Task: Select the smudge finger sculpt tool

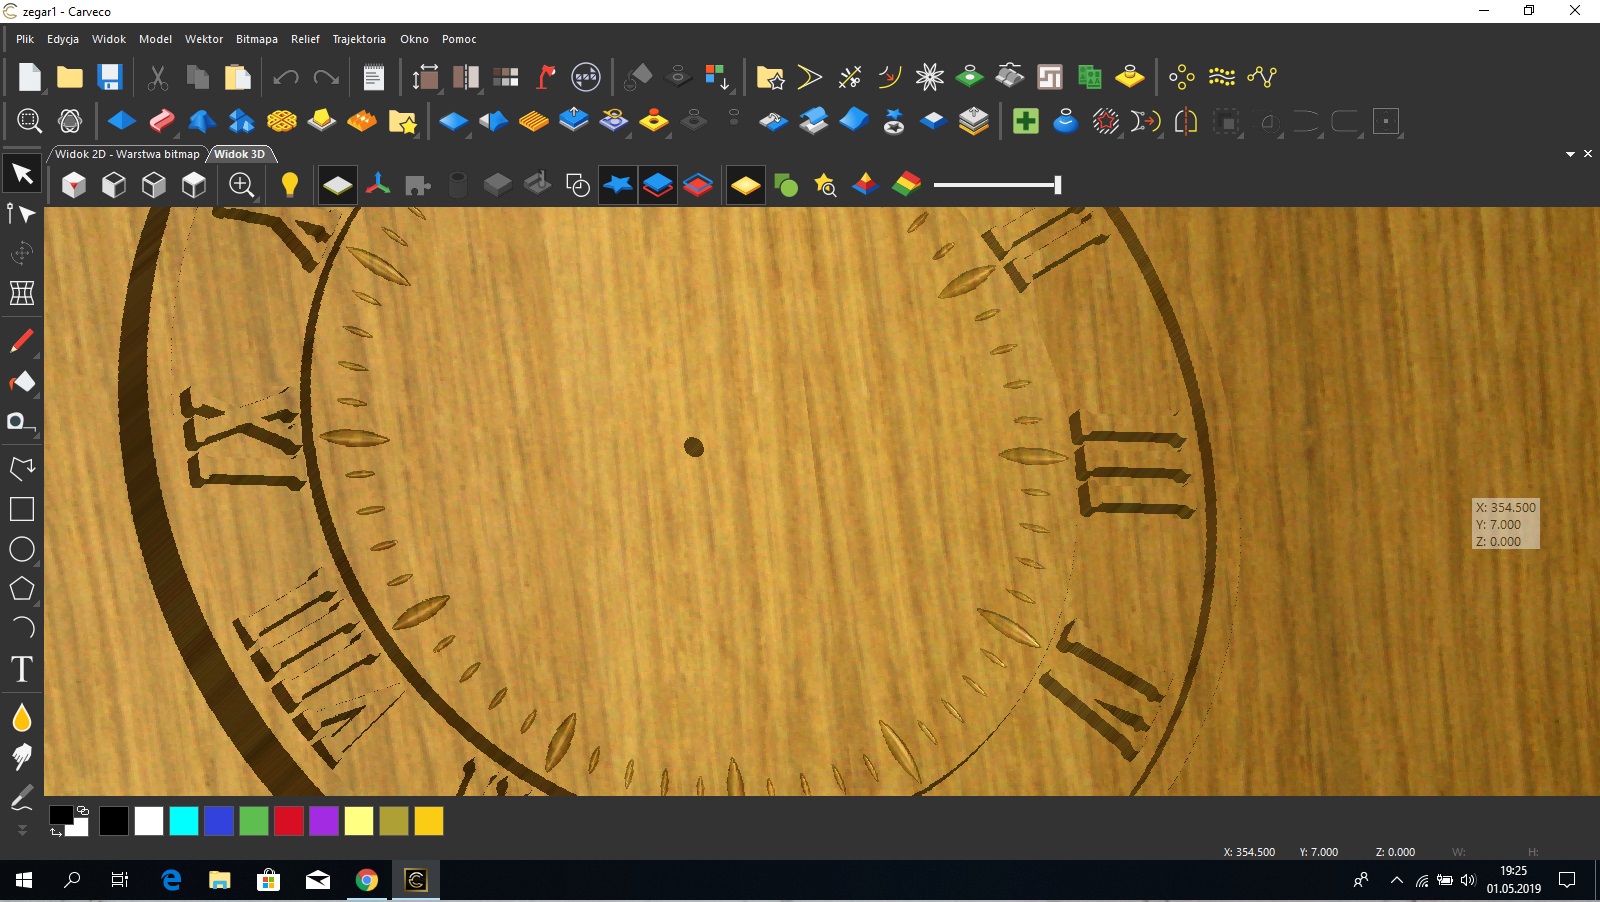Action: click(x=21, y=757)
